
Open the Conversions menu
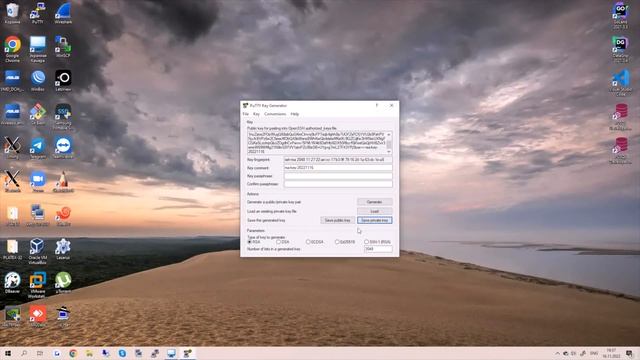pyautogui.click(x=275, y=114)
